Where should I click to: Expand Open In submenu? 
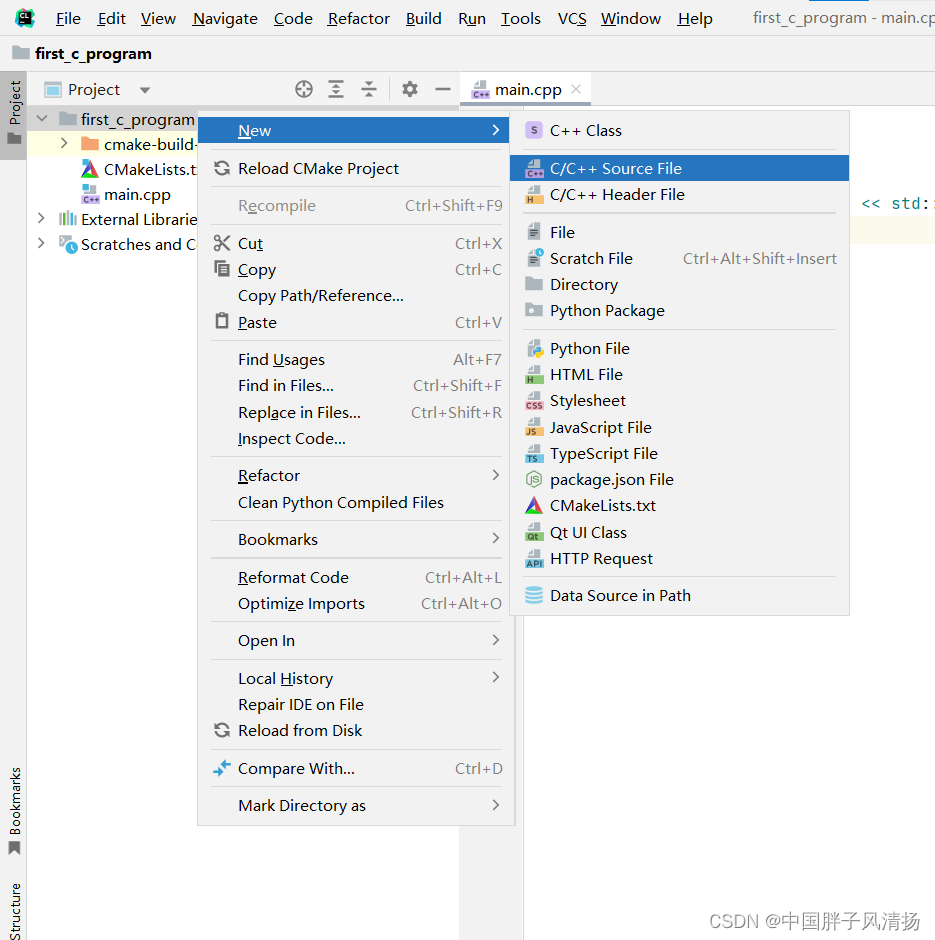point(356,641)
